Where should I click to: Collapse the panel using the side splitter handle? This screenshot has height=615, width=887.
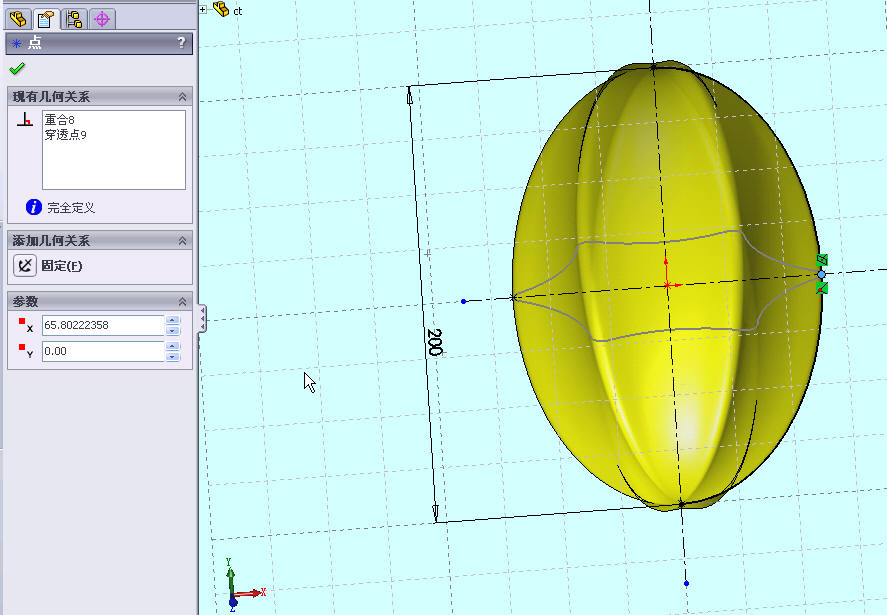pos(202,319)
